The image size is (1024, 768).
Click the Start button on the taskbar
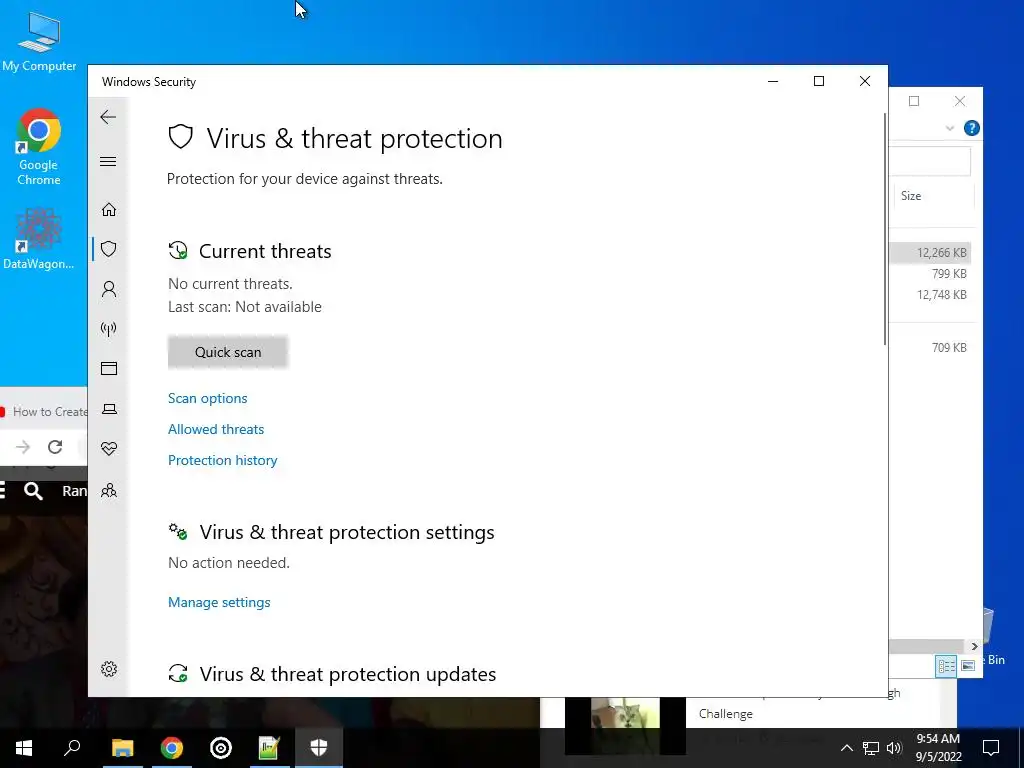24,748
